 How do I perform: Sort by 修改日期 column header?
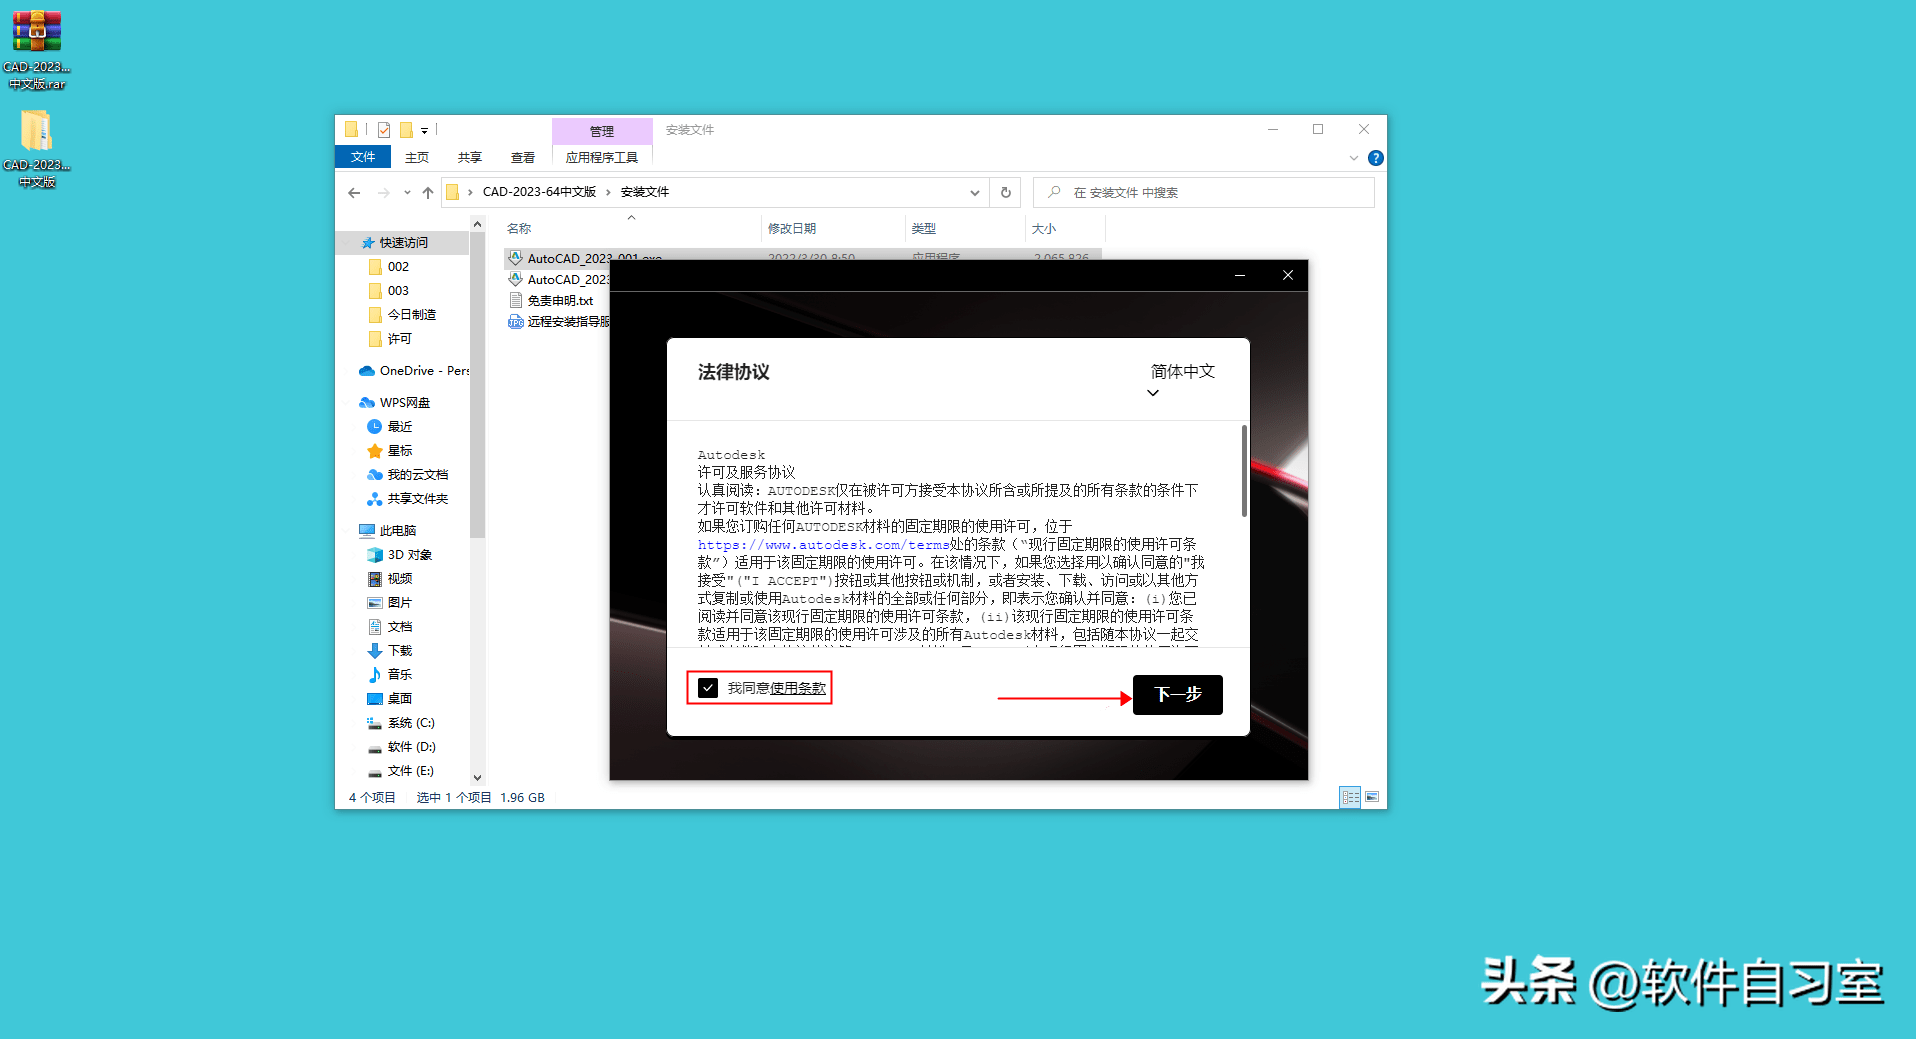click(792, 229)
